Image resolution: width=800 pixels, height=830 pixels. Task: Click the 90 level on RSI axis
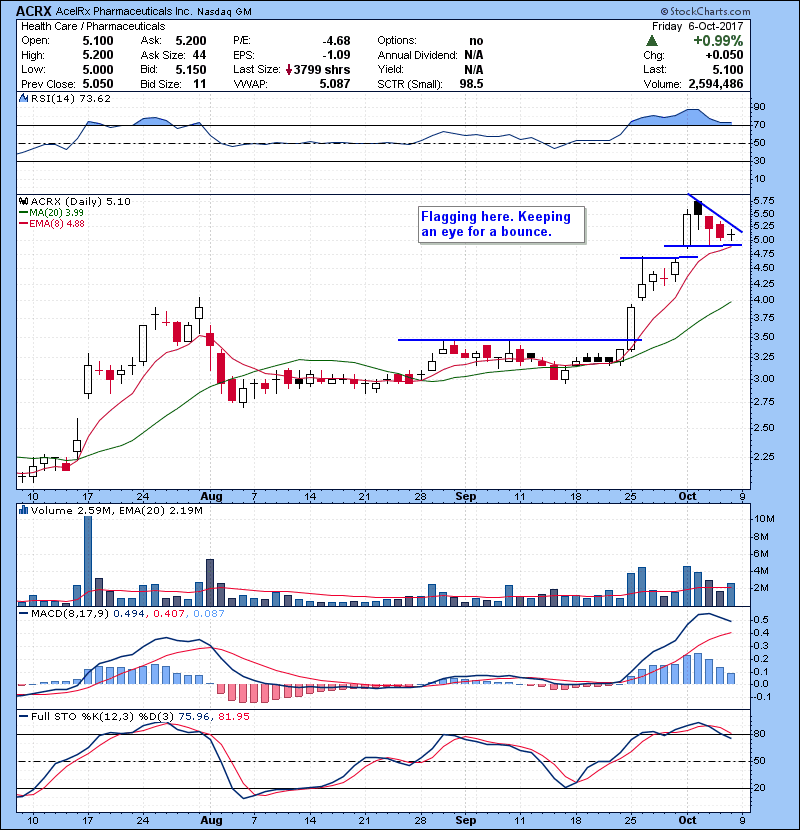[759, 107]
